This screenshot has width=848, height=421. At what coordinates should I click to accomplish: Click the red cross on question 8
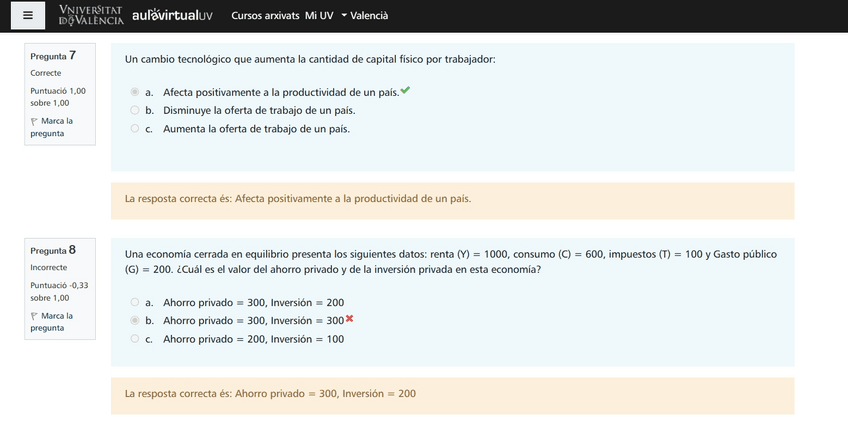pyautogui.click(x=349, y=319)
